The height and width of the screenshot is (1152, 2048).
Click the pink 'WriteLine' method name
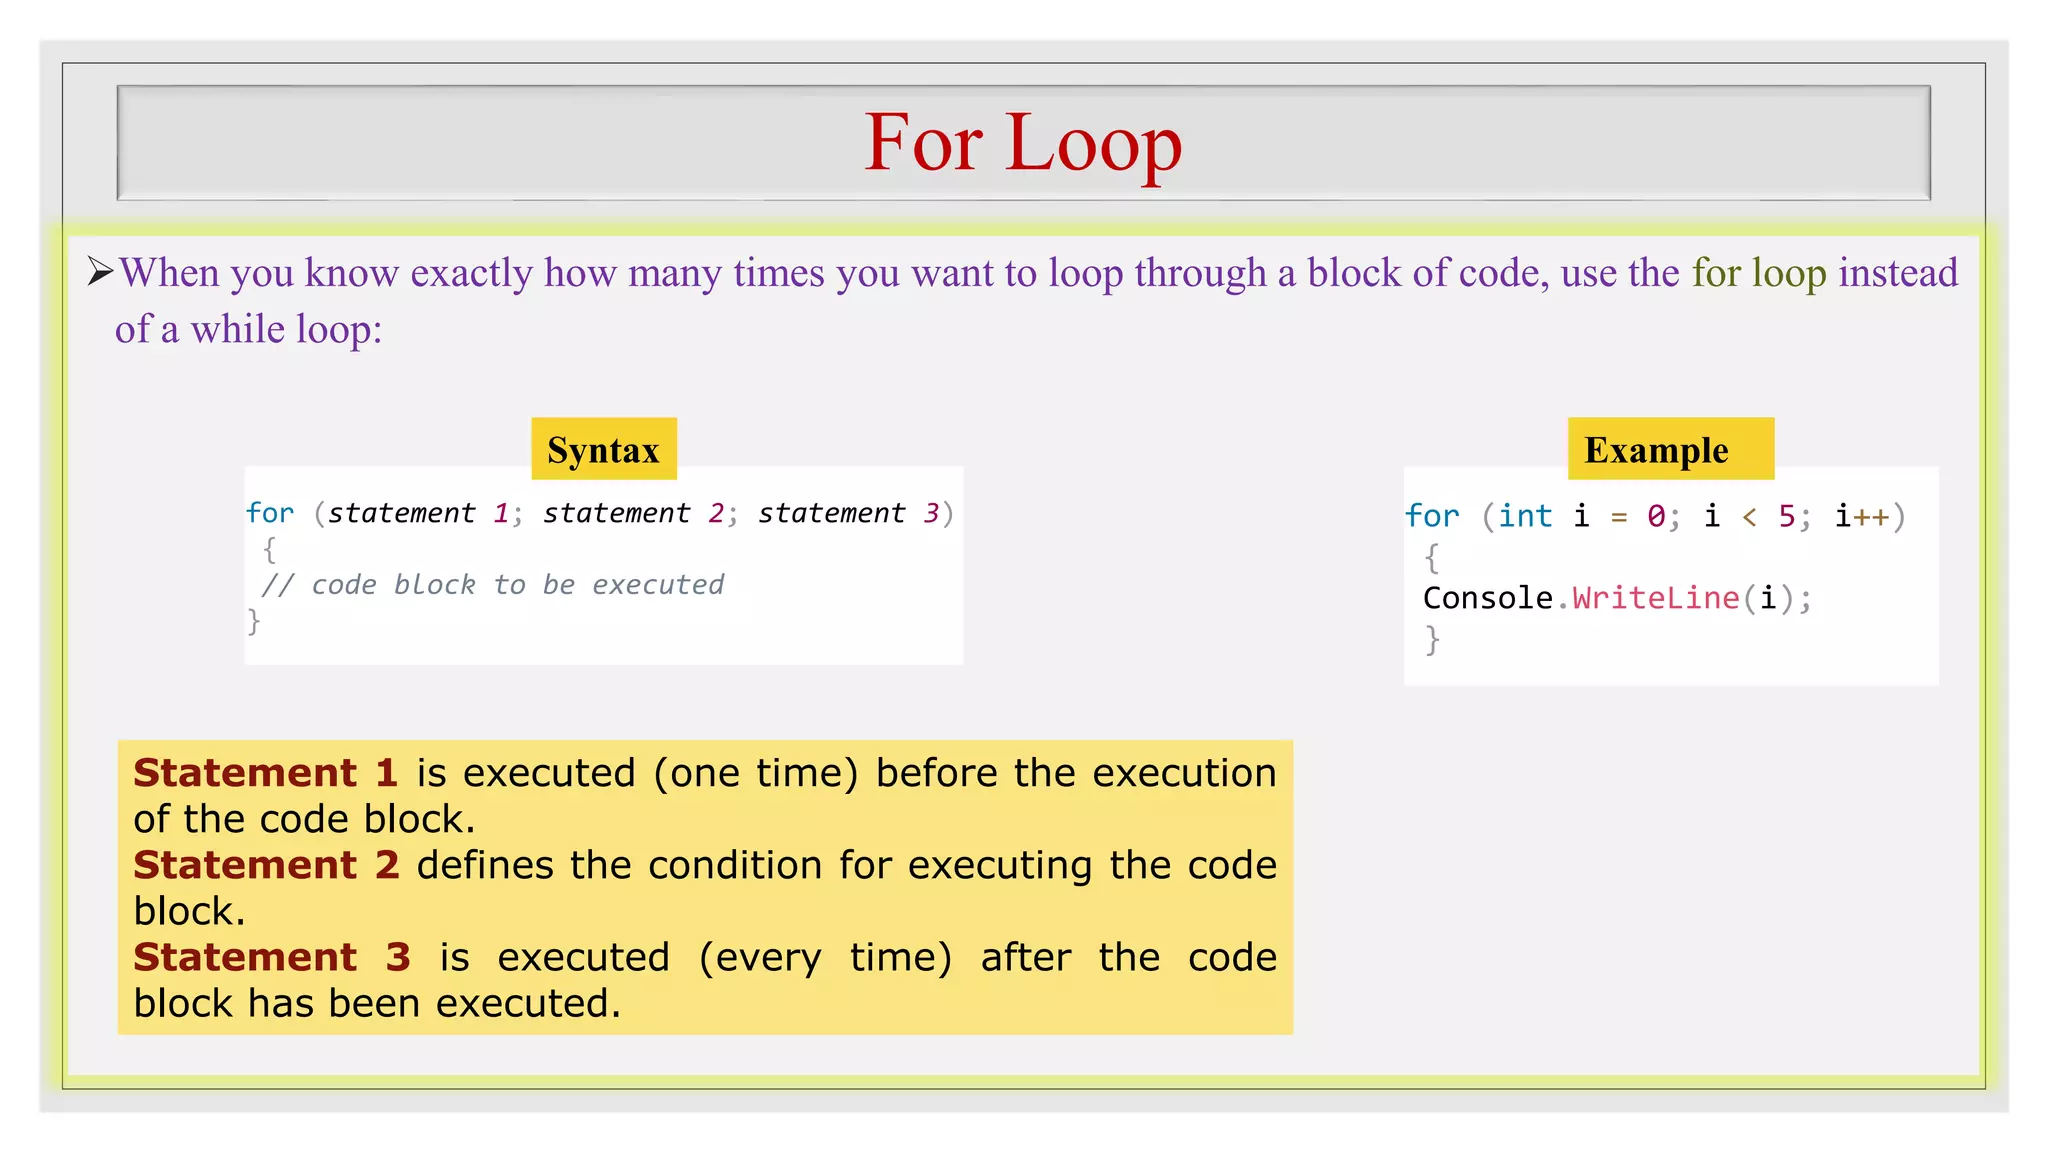pos(1655,598)
